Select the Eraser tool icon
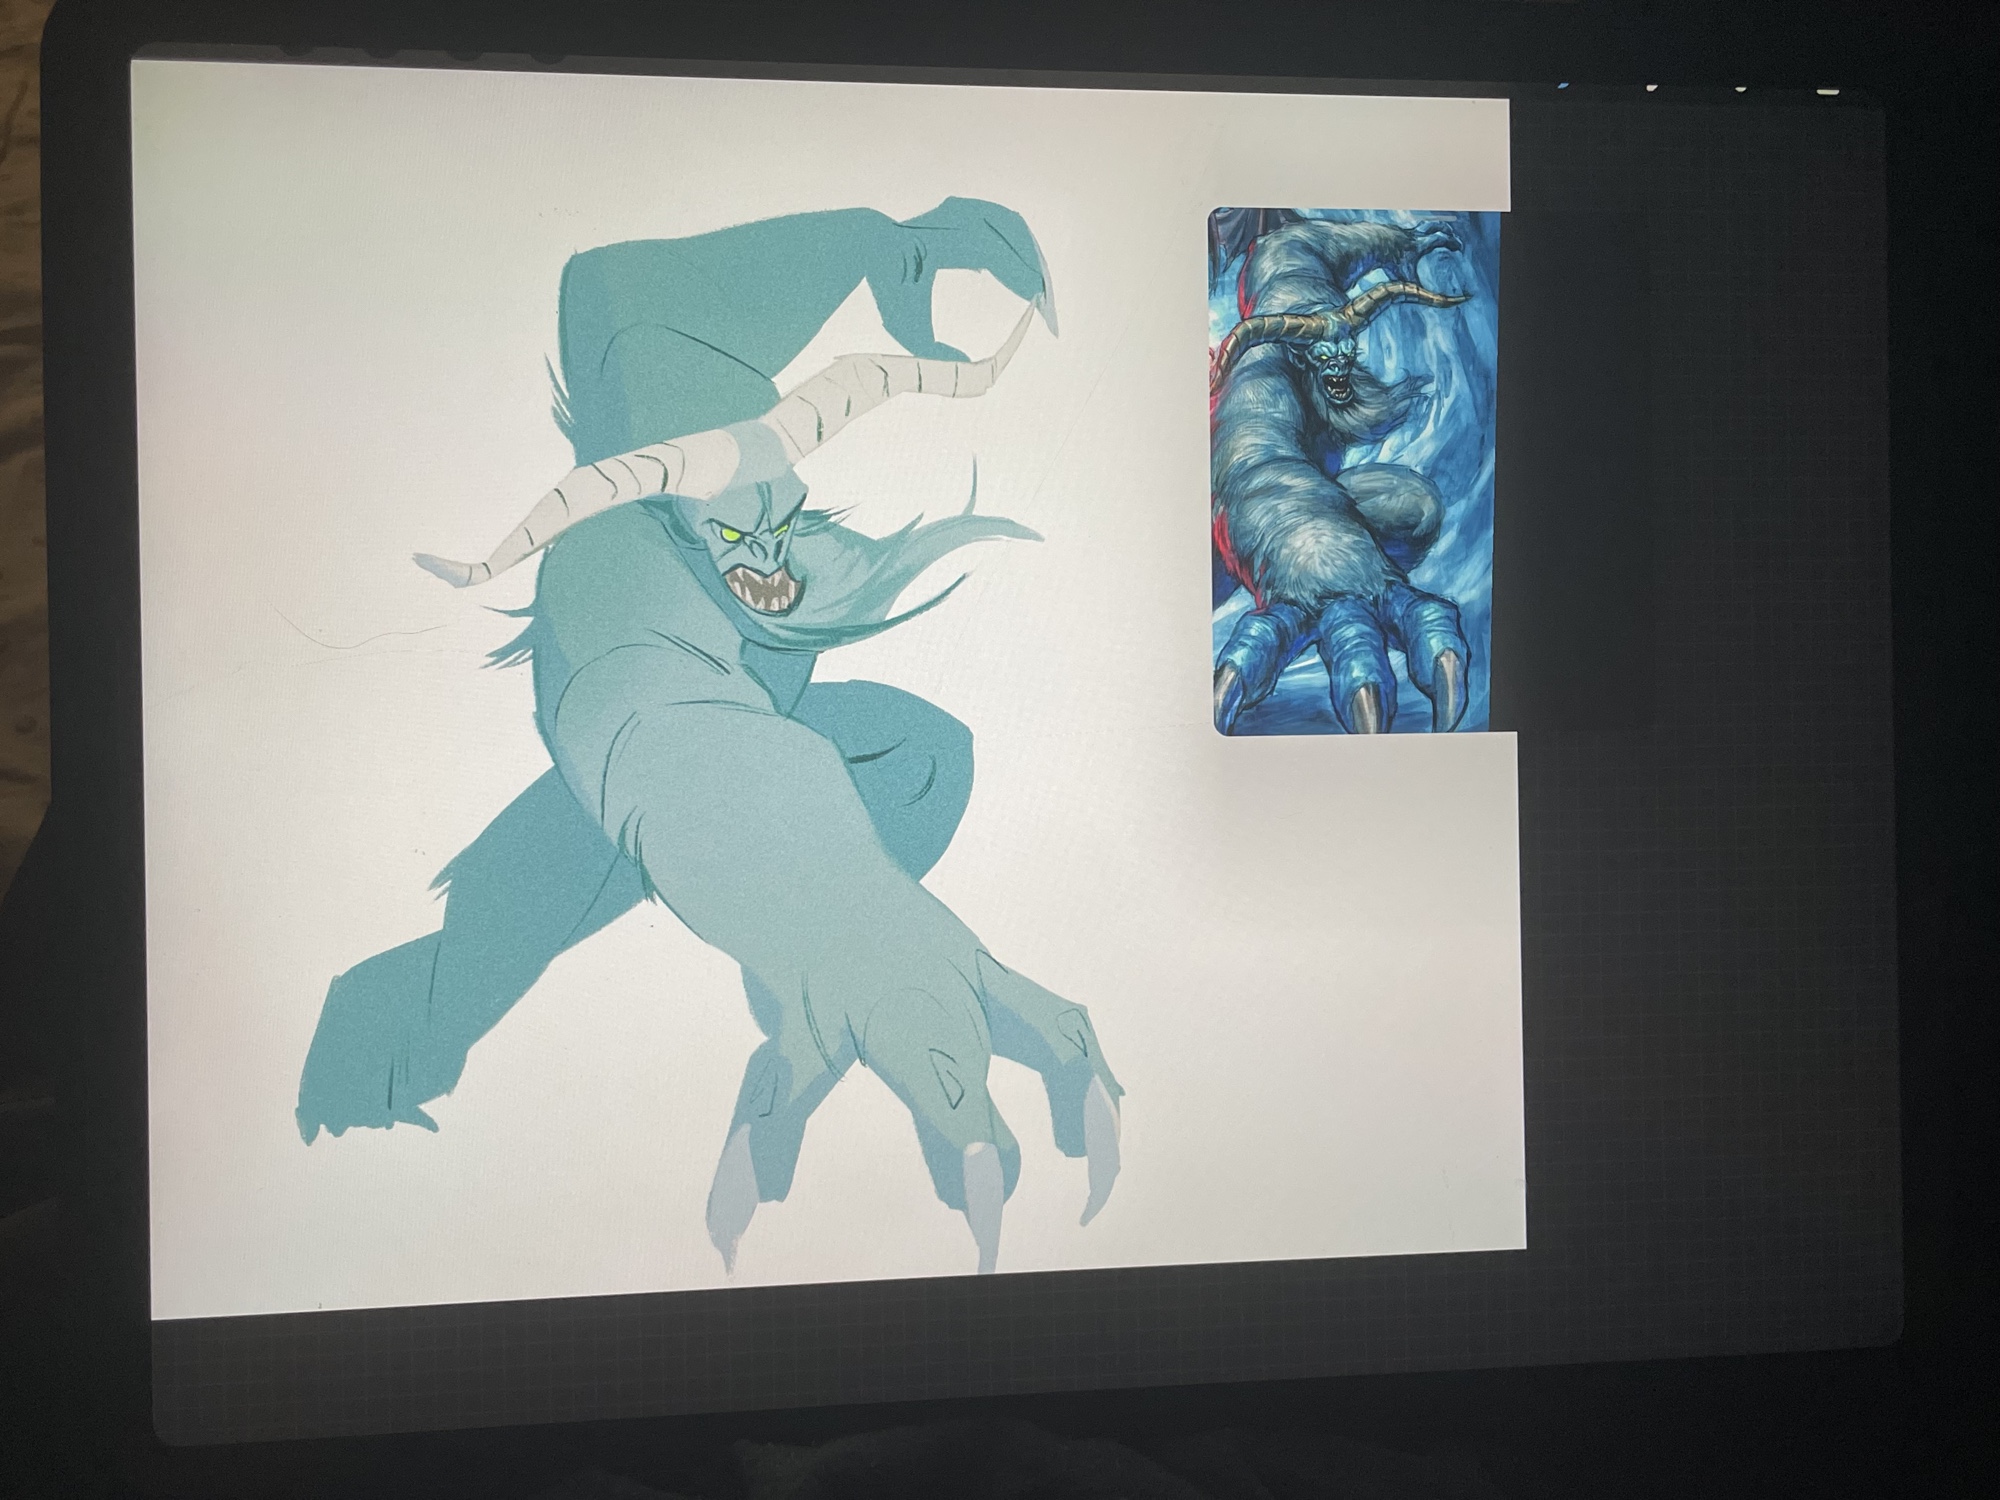This screenshot has height=1500, width=2000. 1740,88
